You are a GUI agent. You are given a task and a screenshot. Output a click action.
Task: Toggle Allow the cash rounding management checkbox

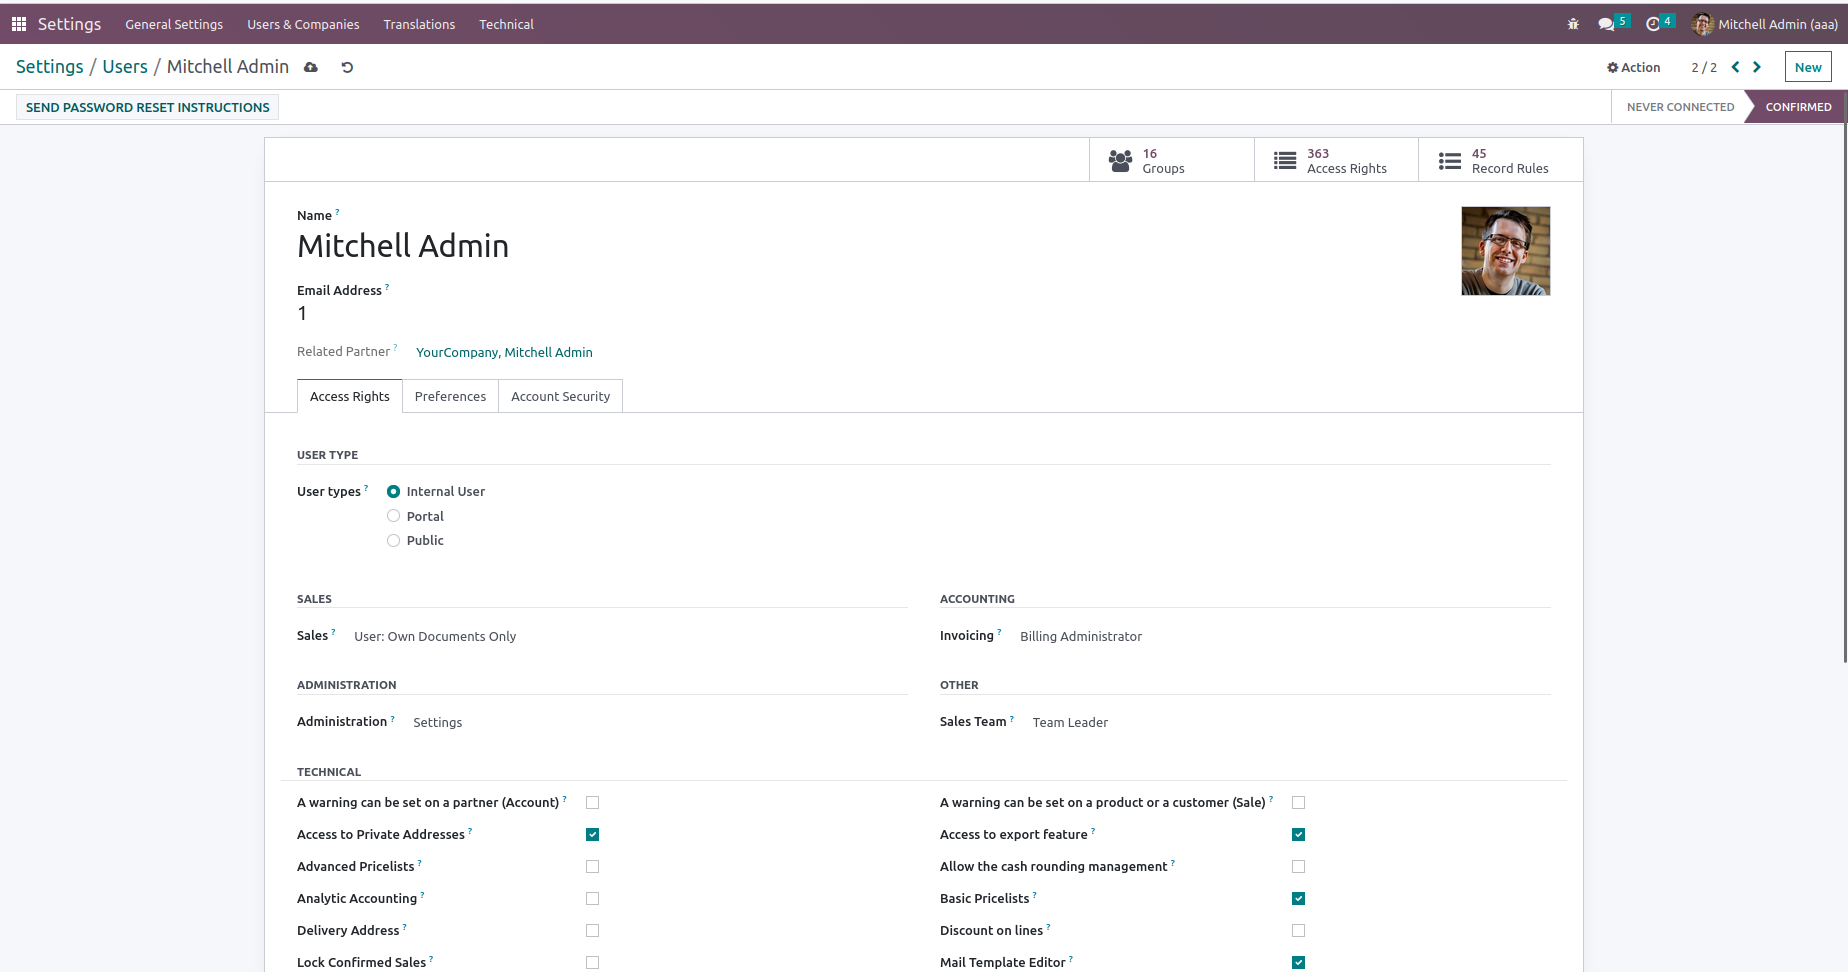(1299, 866)
